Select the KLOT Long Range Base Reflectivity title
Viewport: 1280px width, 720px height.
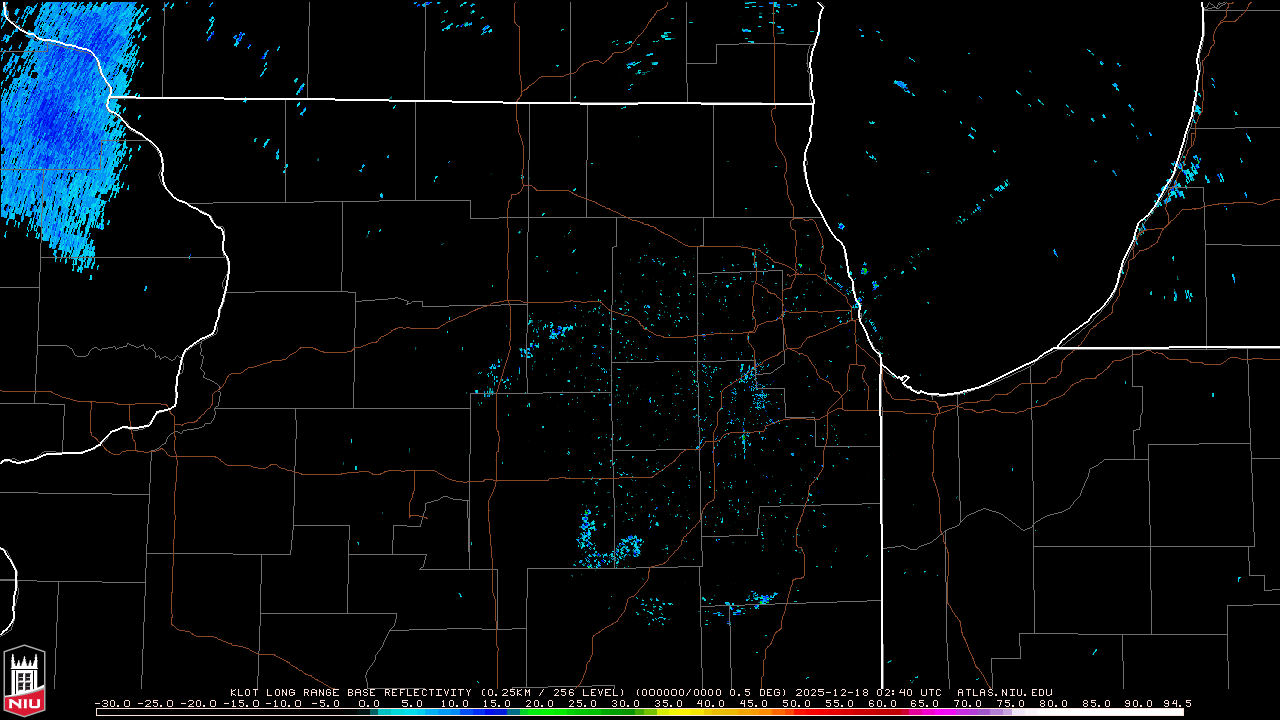[351, 692]
